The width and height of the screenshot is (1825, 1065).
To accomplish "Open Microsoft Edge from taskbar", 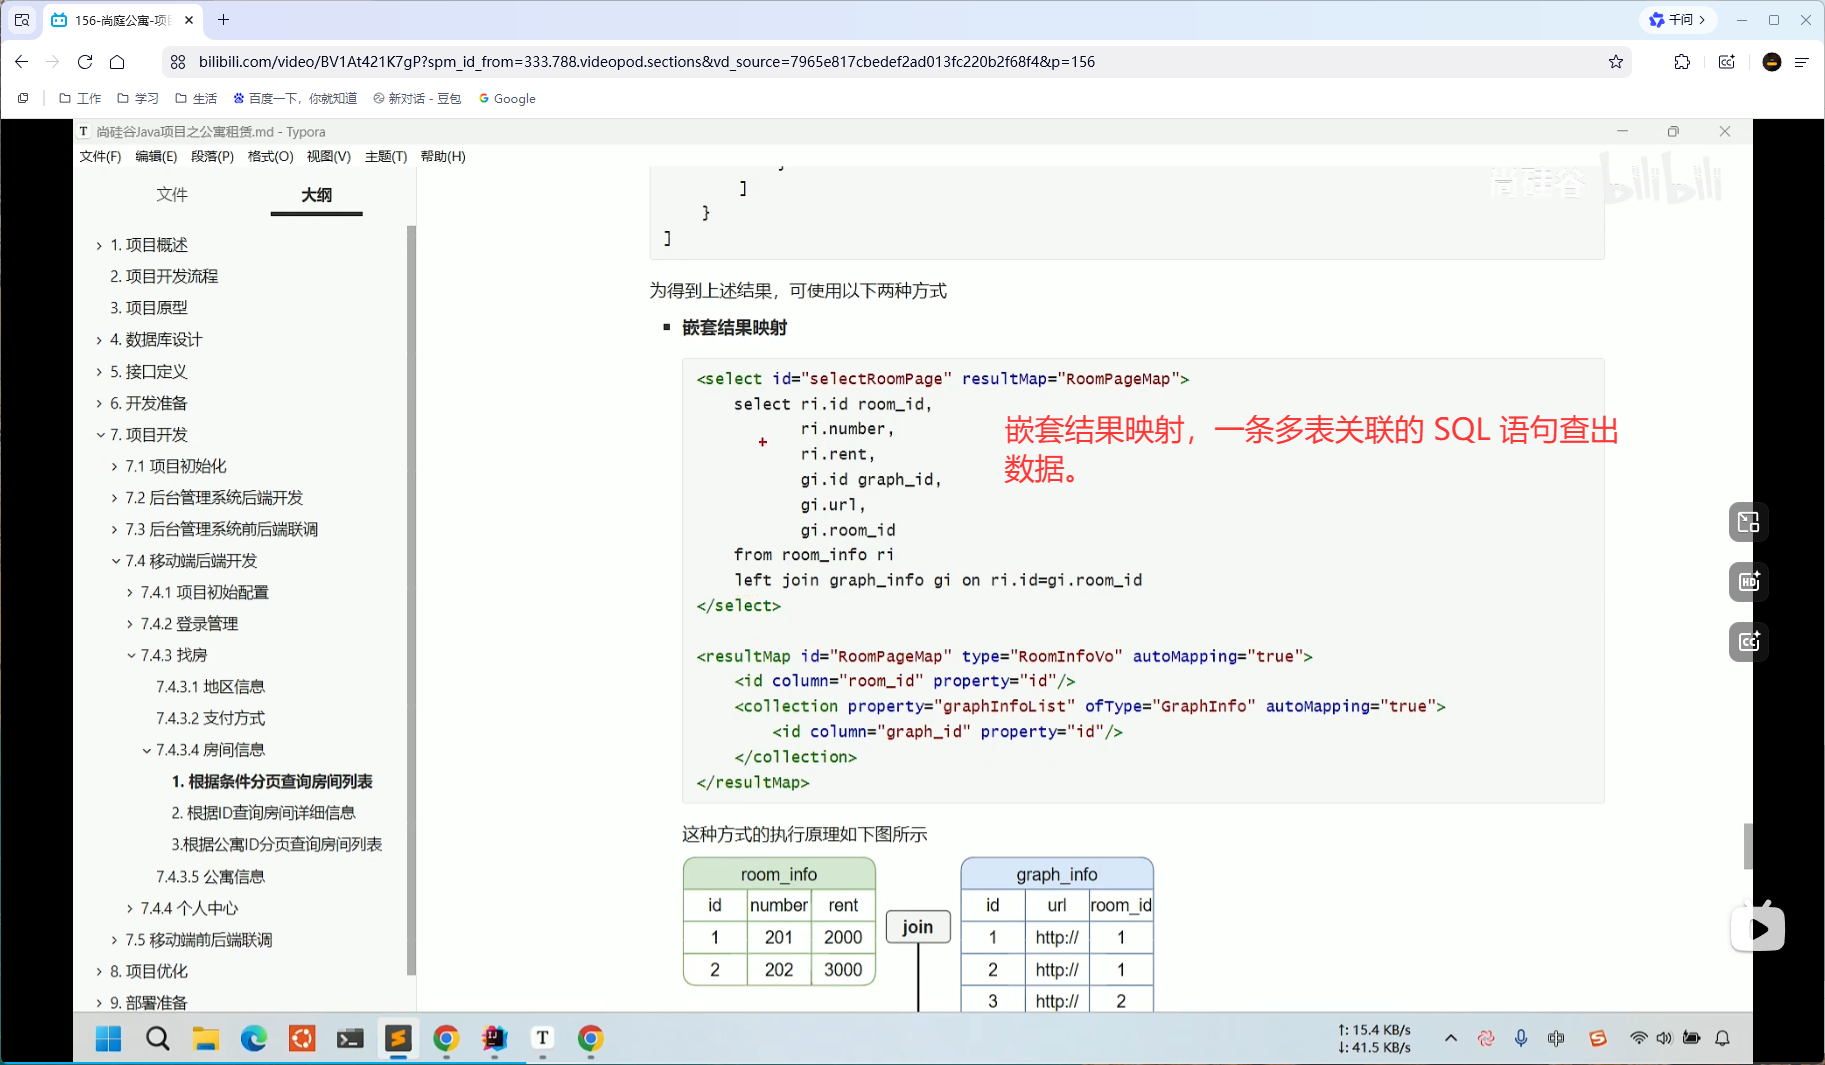I will 253,1039.
